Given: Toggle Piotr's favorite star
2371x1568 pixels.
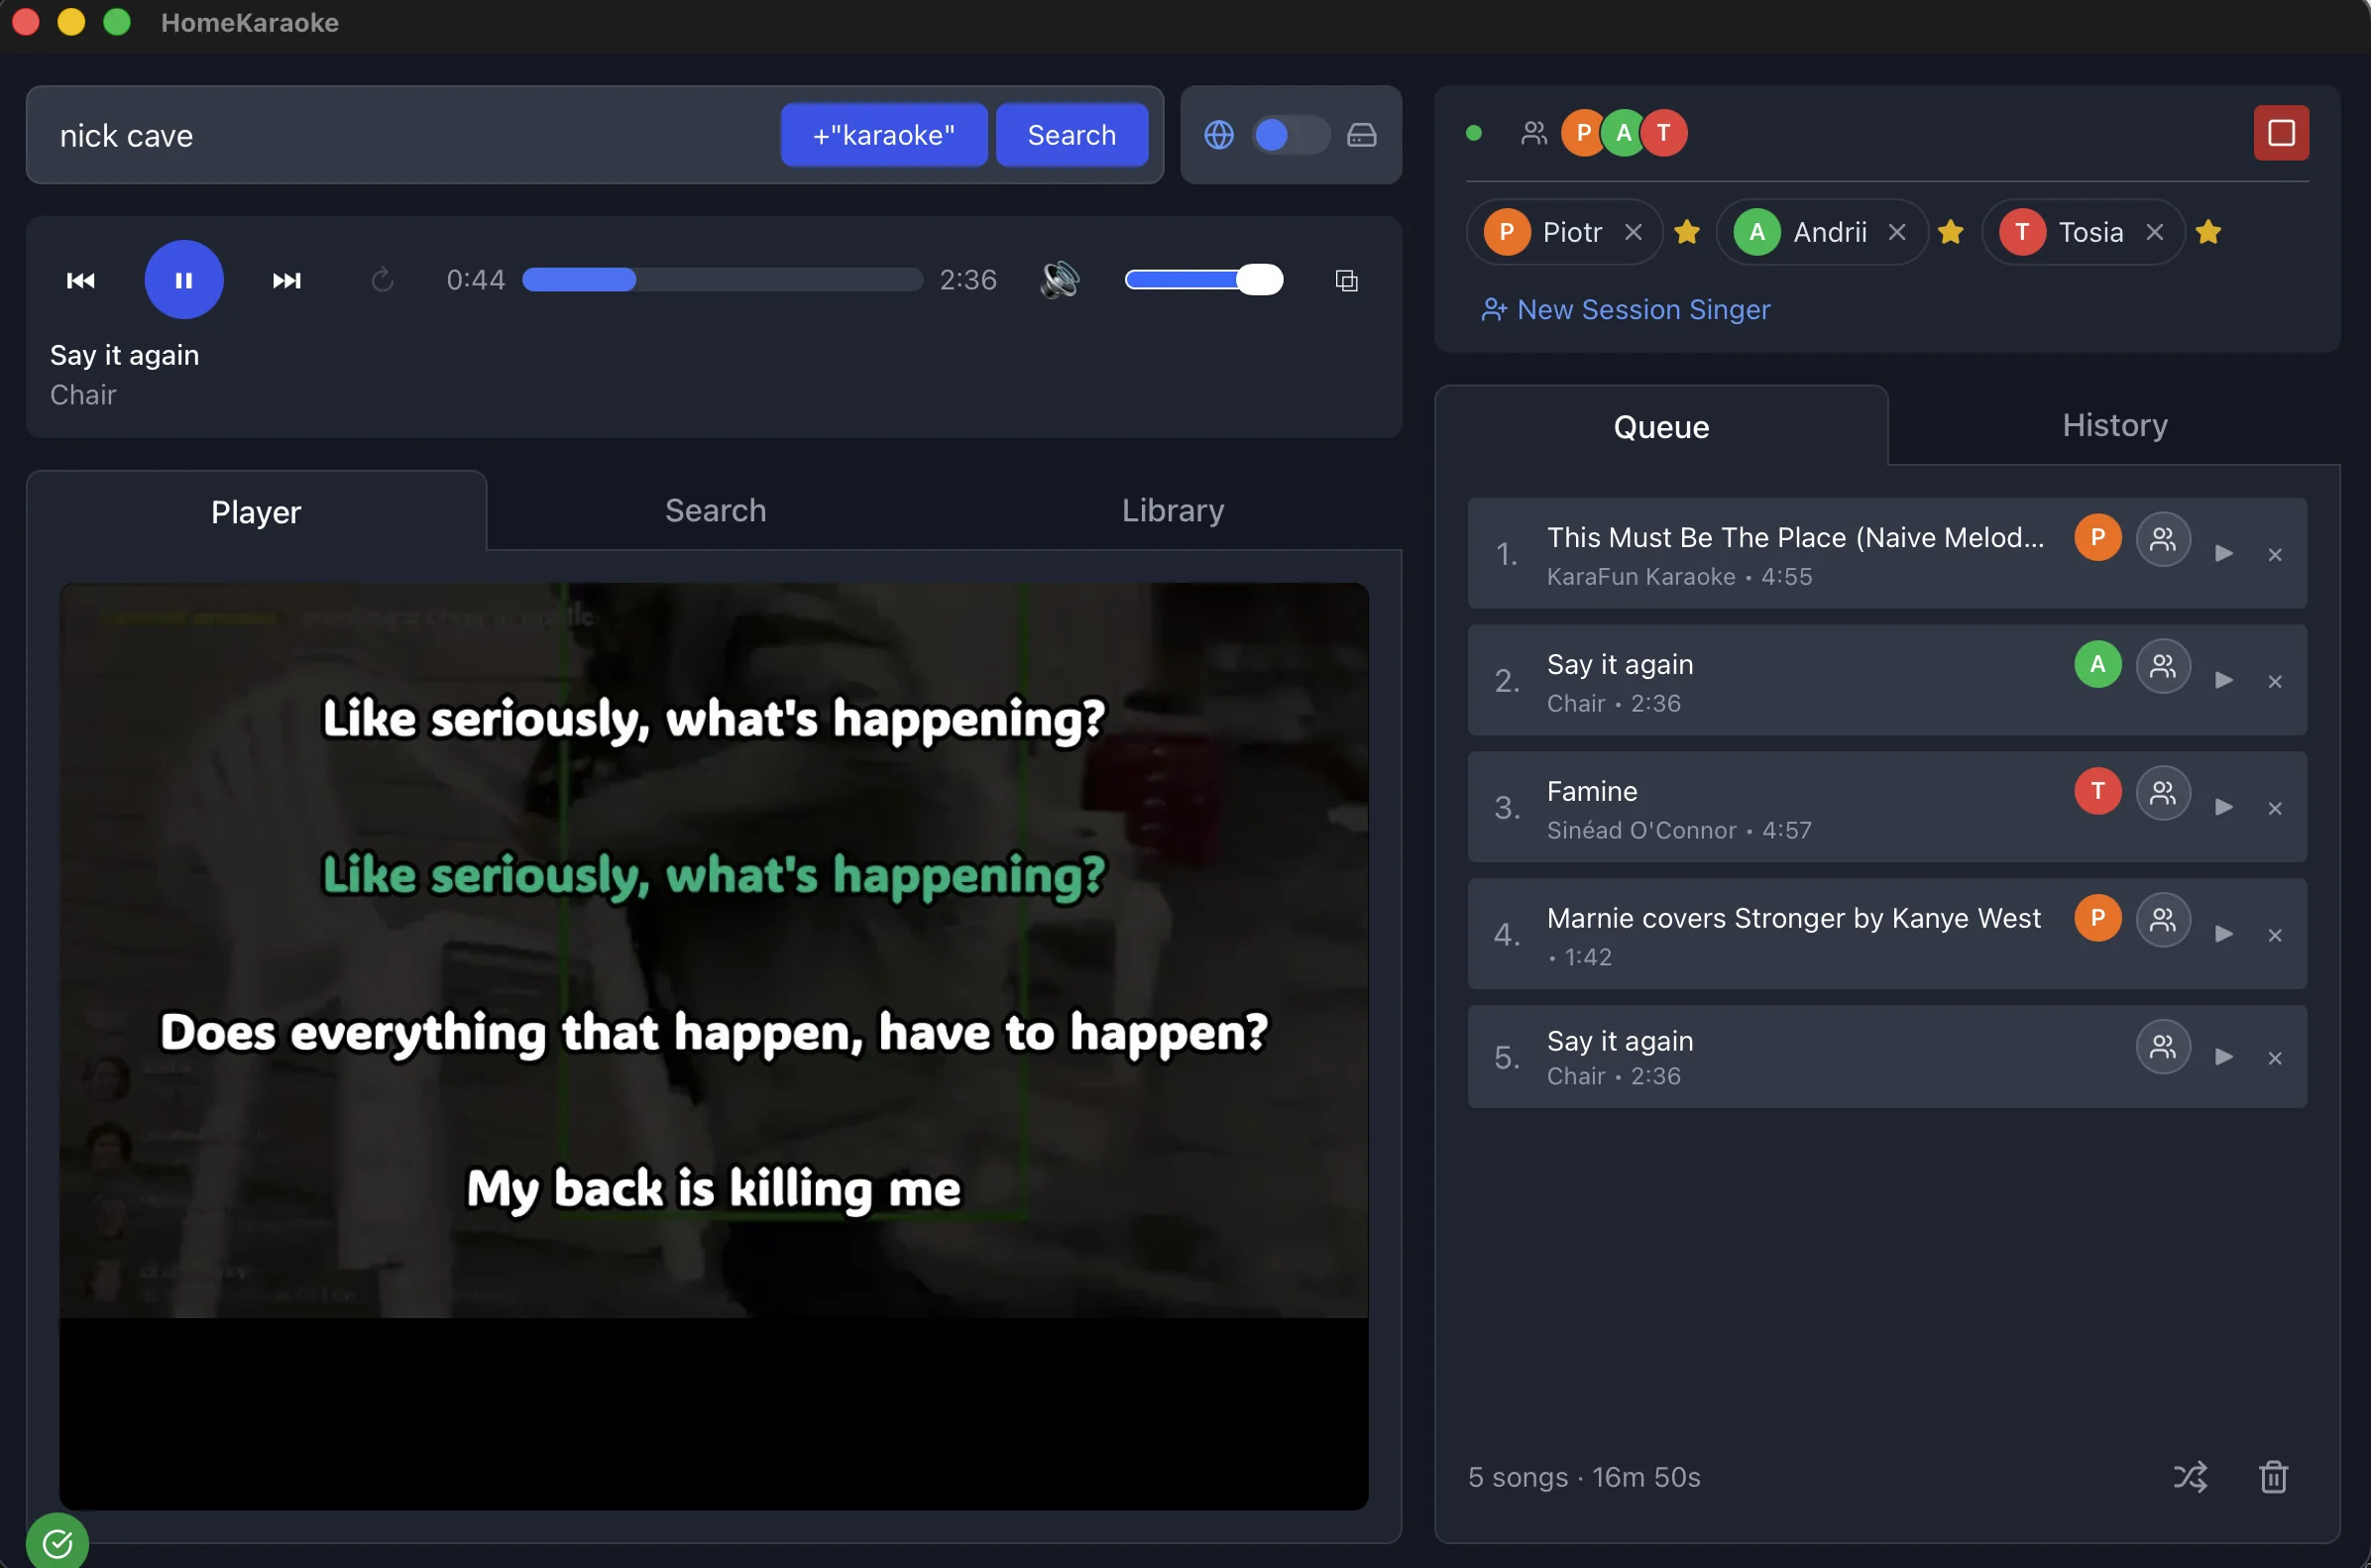Looking at the screenshot, I should tap(1687, 232).
